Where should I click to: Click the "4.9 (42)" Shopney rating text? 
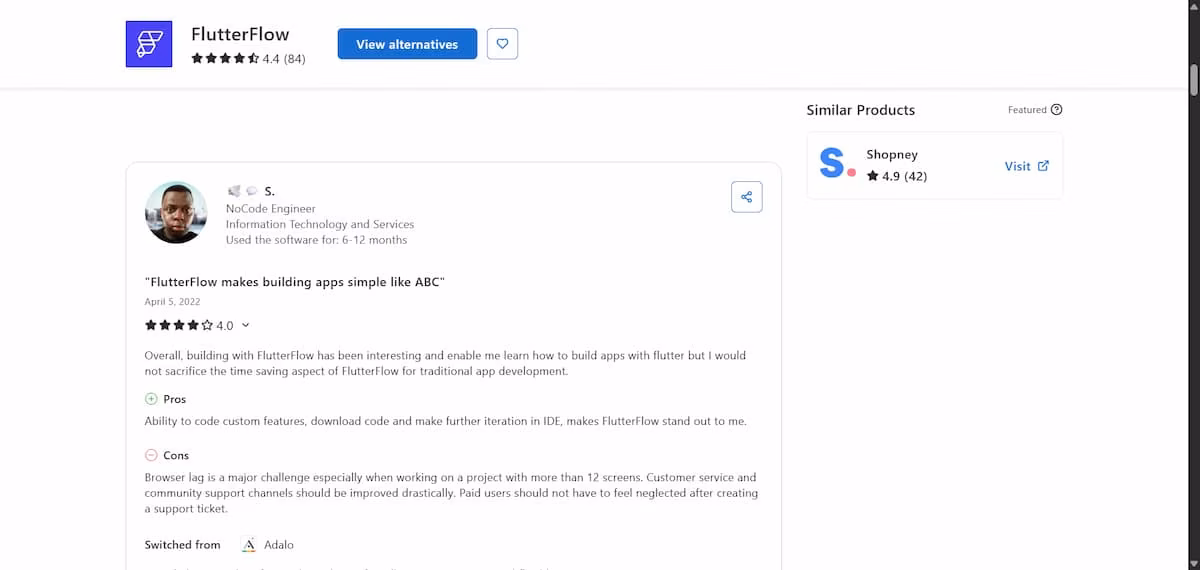click(x=905, y=176)
